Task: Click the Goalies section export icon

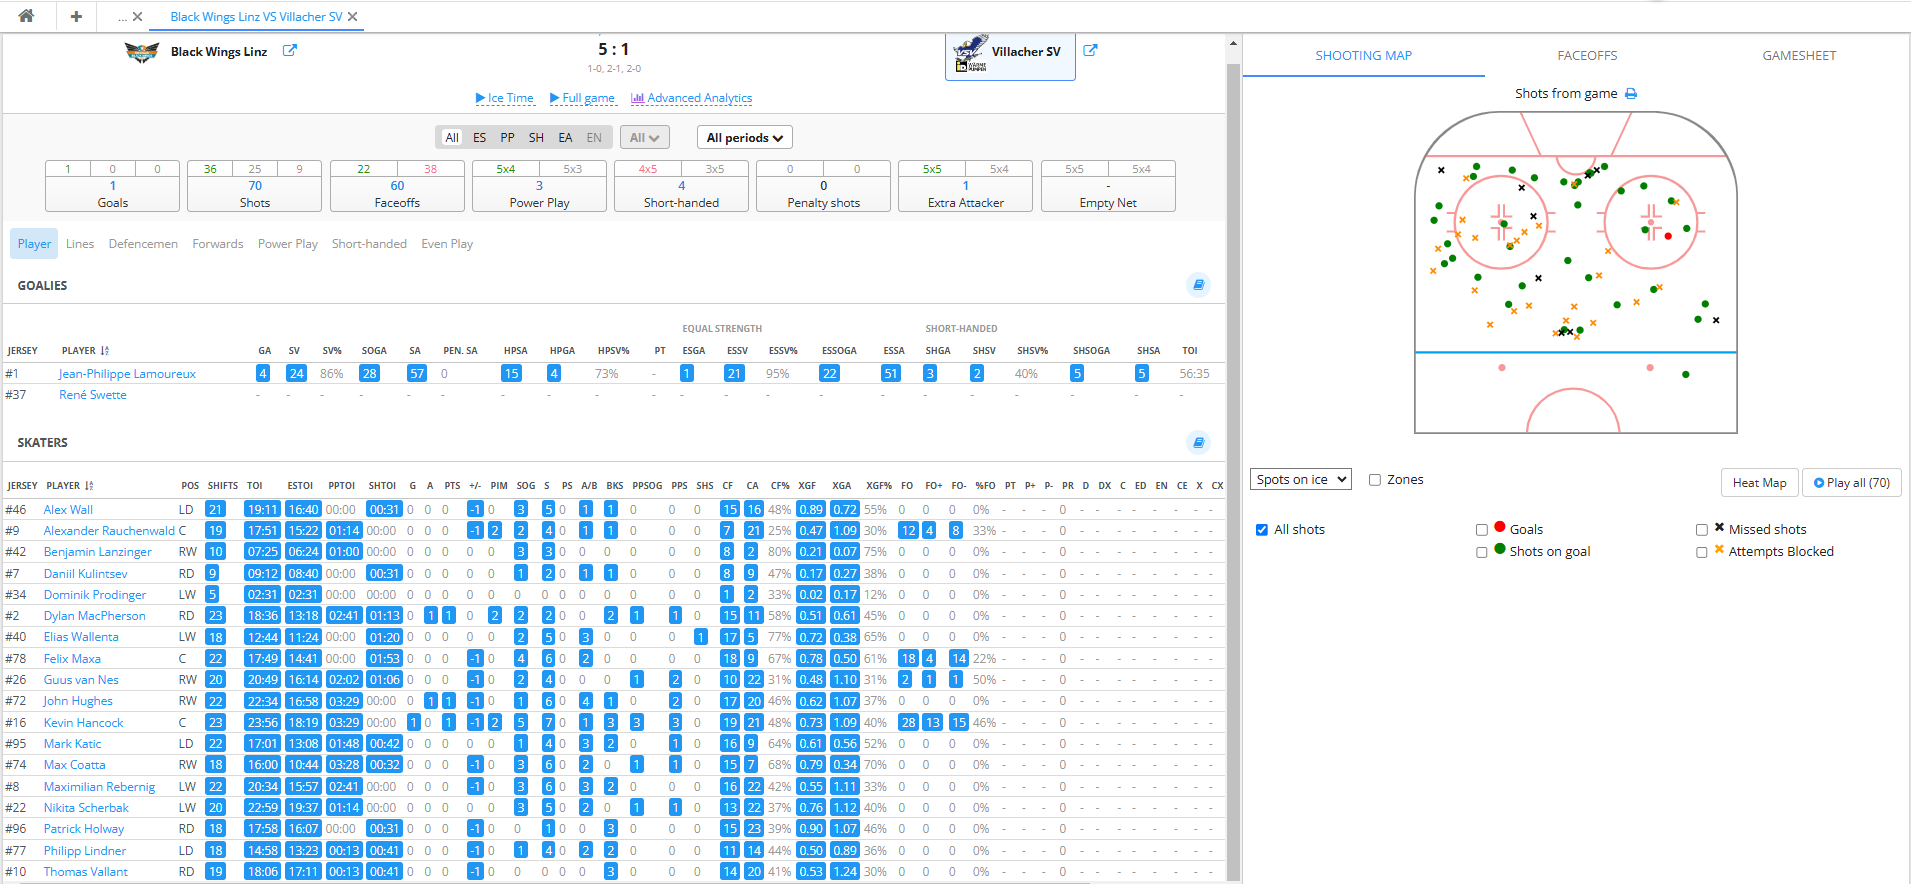Action: (1198, 285)
